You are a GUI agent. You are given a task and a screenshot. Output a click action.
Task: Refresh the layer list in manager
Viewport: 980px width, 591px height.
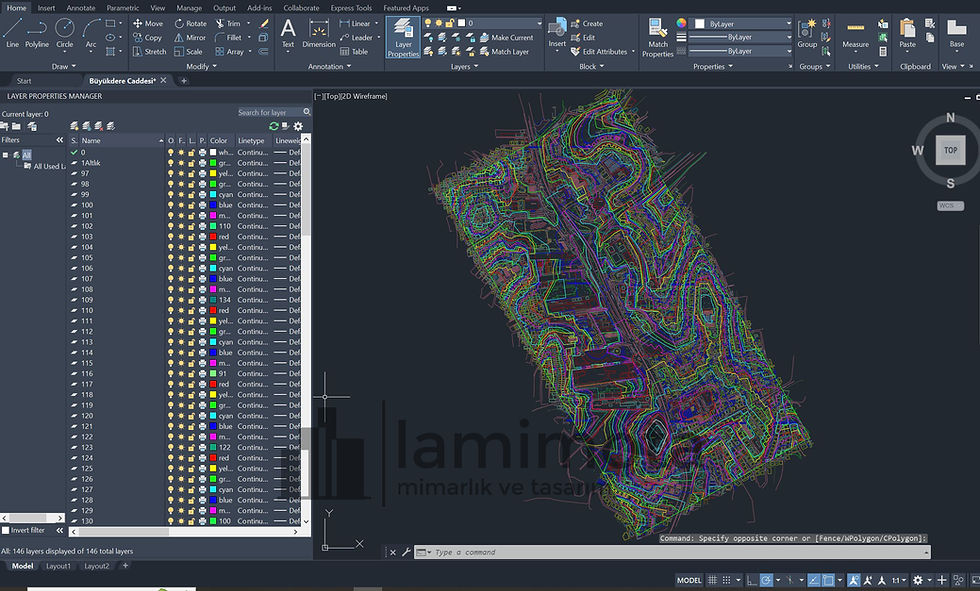pos(274,126)
